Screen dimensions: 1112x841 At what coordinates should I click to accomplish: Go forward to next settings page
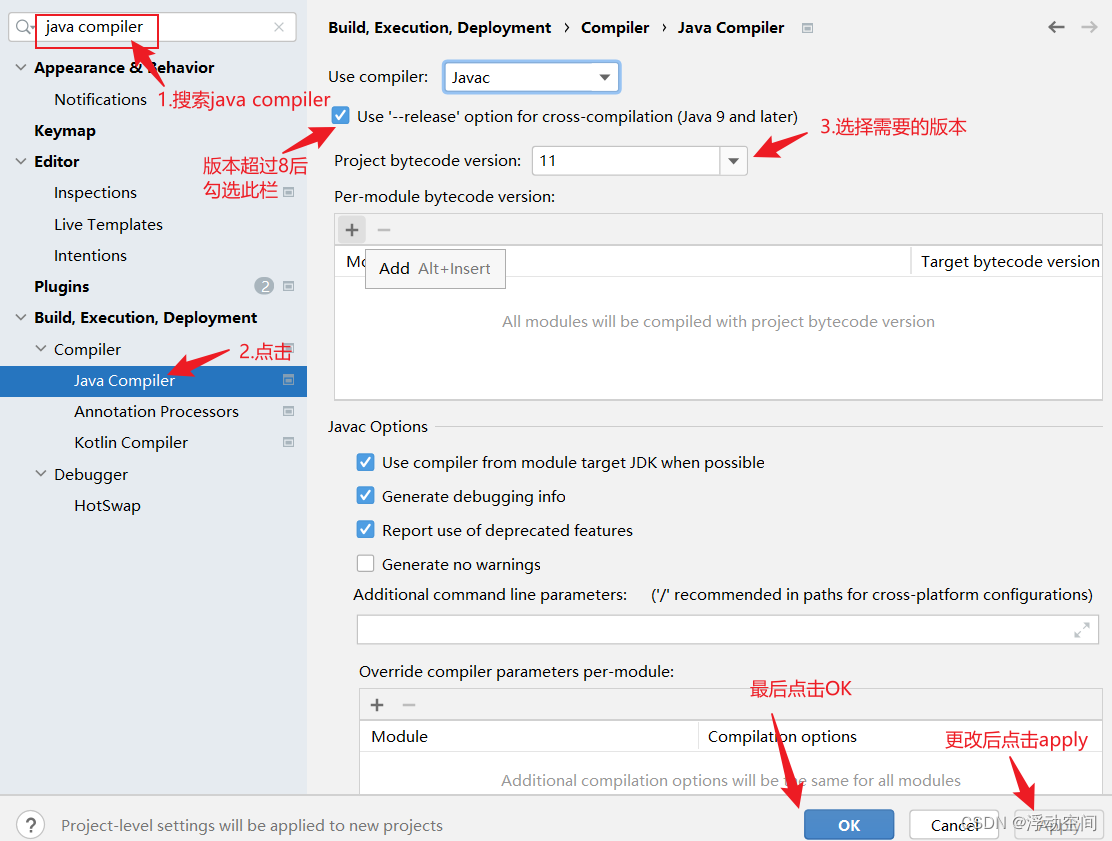point(1089,27)
